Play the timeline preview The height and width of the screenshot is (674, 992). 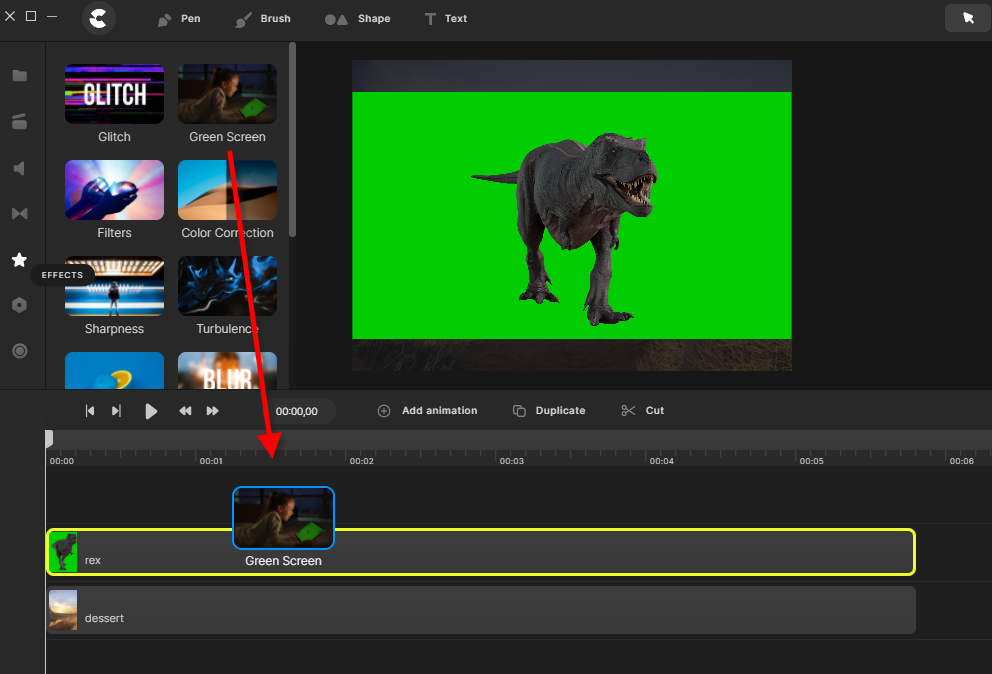[x=151, y=411]
